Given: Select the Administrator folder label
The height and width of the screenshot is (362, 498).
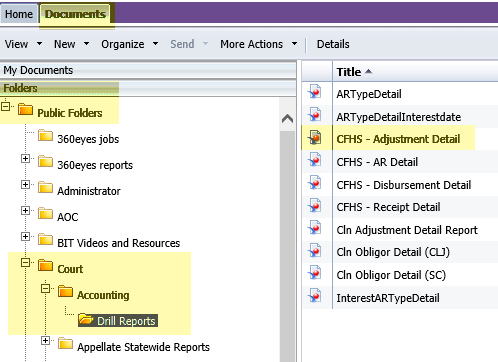Looking at the screenshot, I should point(89,191).
